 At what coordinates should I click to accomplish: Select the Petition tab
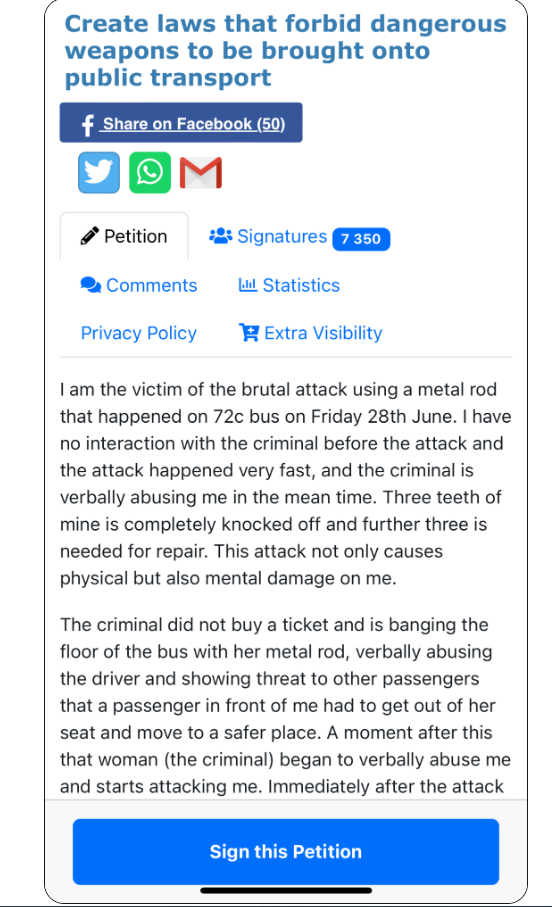pyautogui.click(x=124, y=237)
